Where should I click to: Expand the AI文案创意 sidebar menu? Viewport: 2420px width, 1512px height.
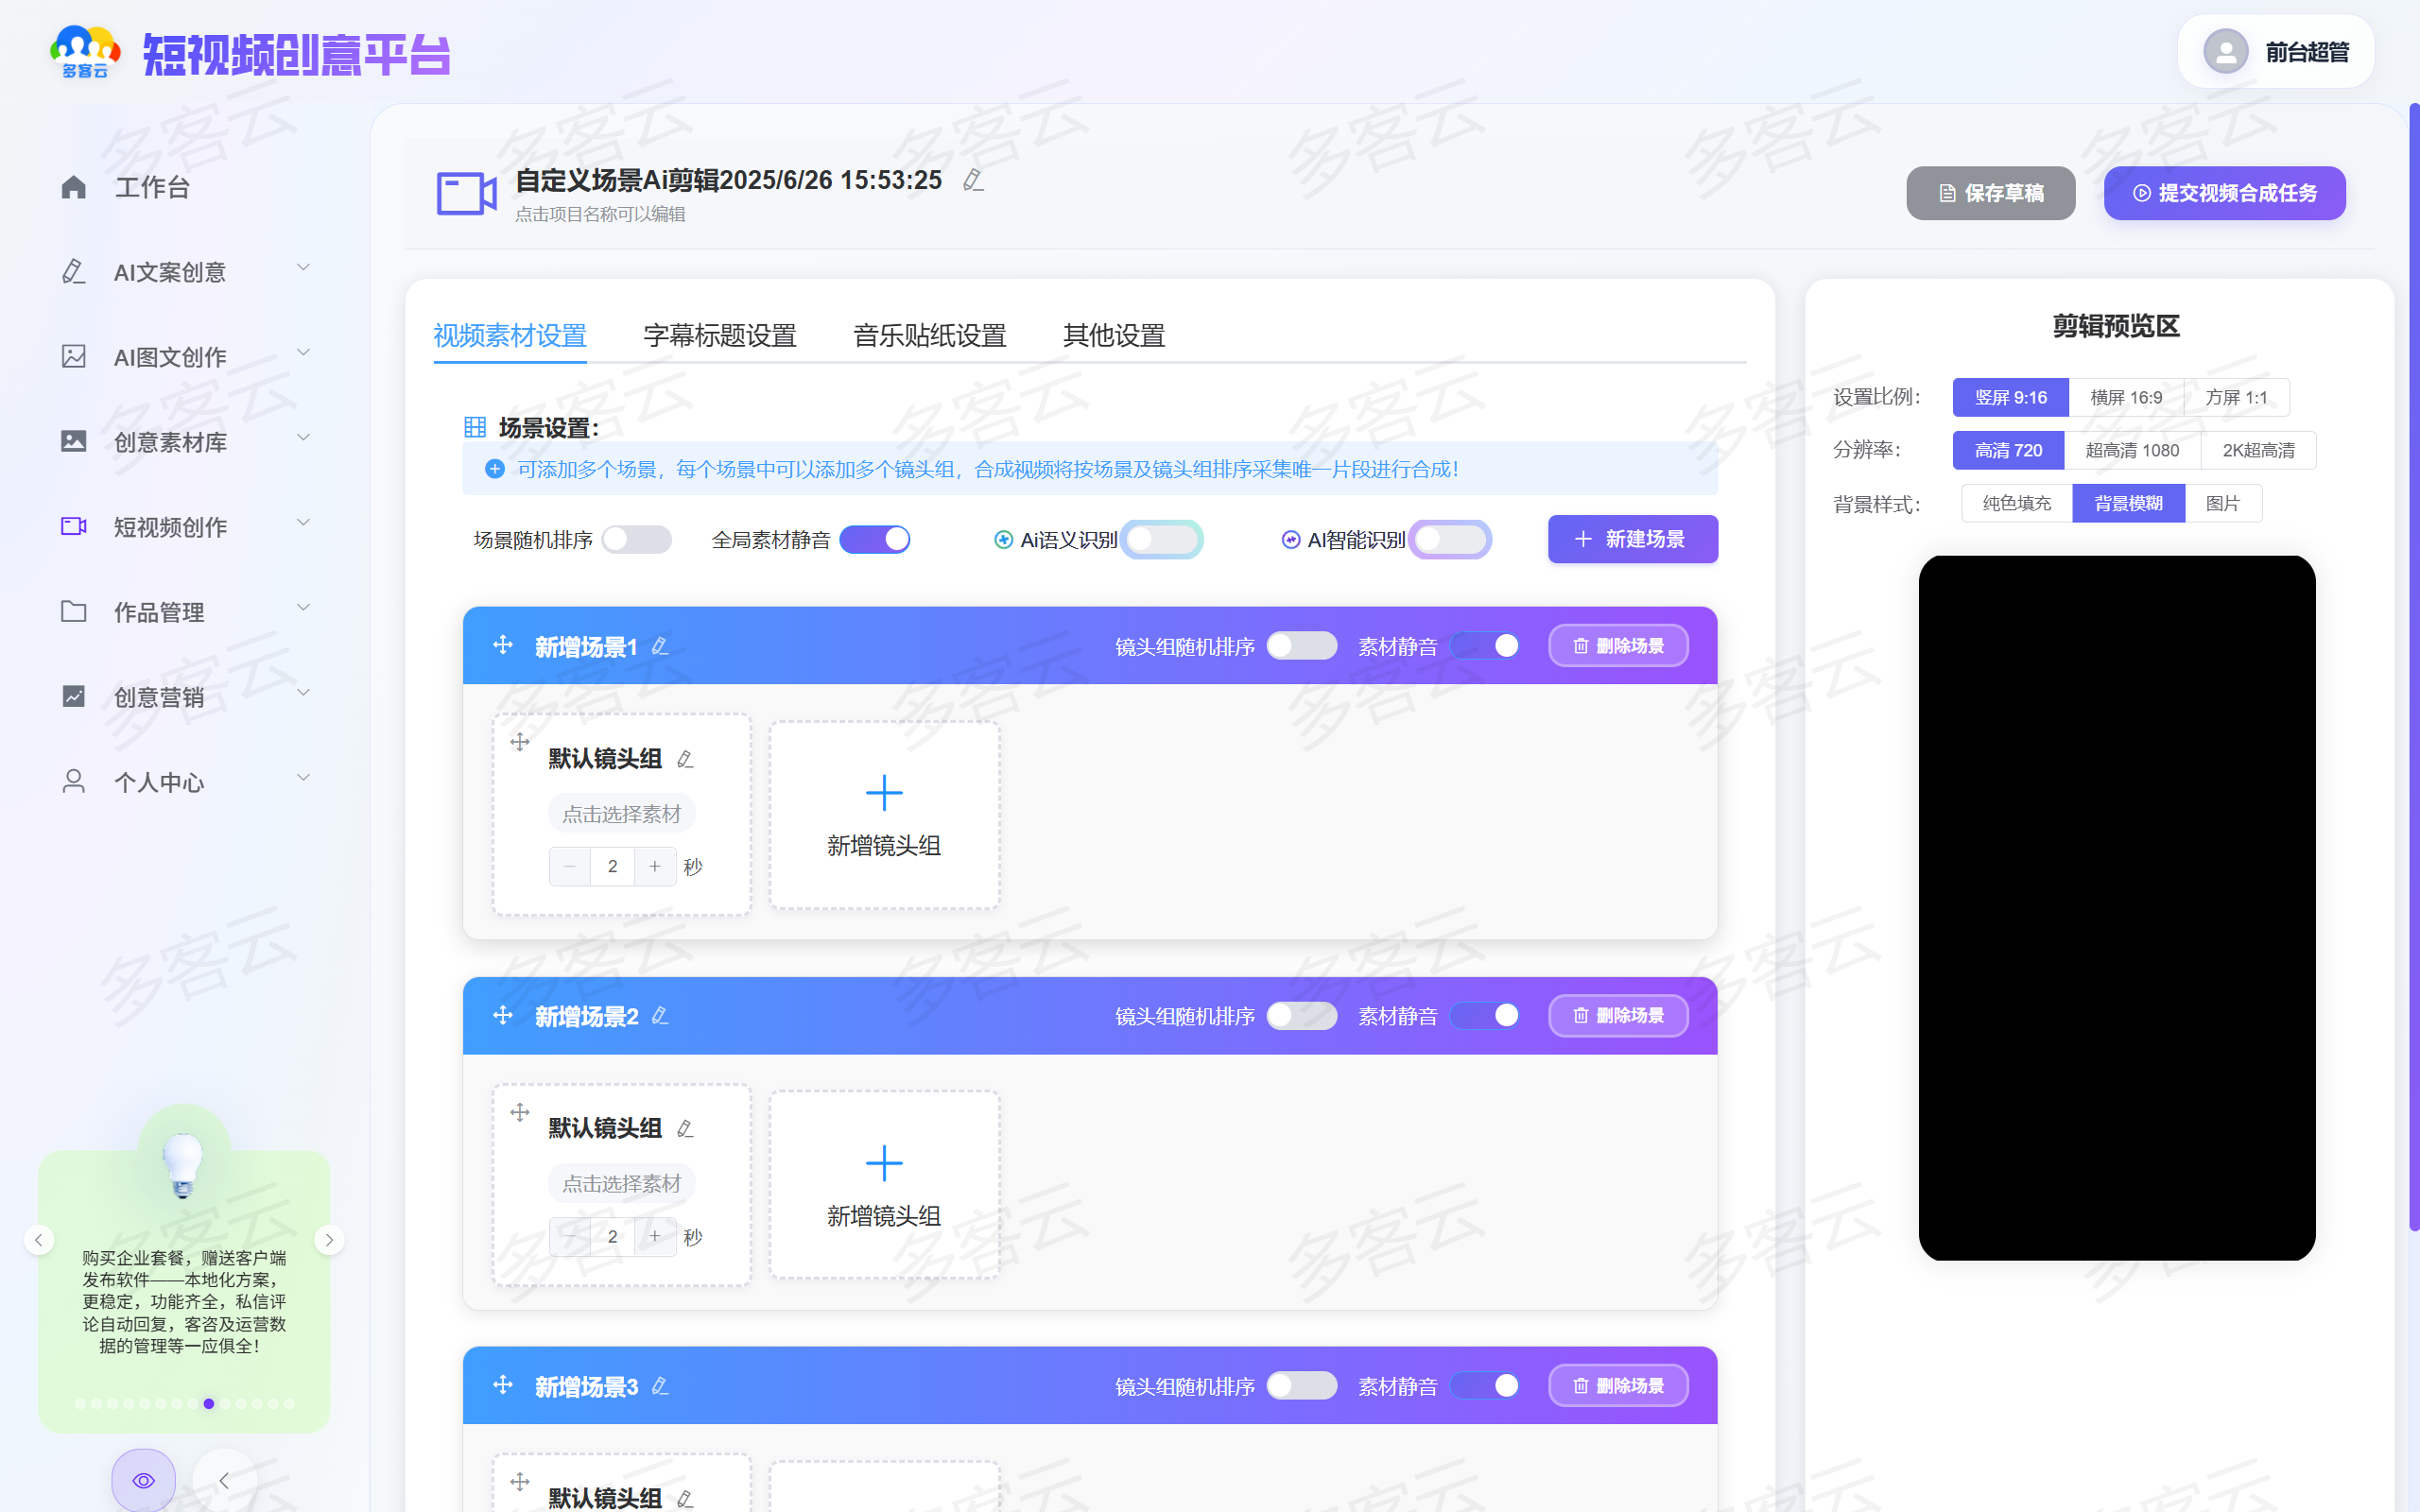pyautogui.click(x=303, y=268)
